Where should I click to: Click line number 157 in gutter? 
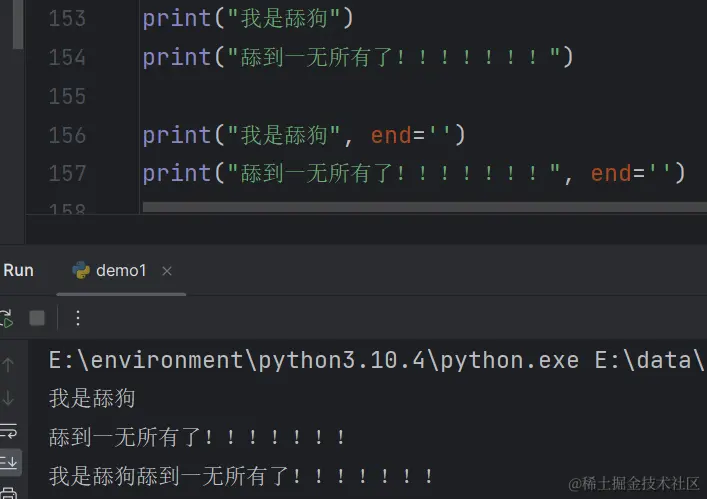(x=67, y=174)
